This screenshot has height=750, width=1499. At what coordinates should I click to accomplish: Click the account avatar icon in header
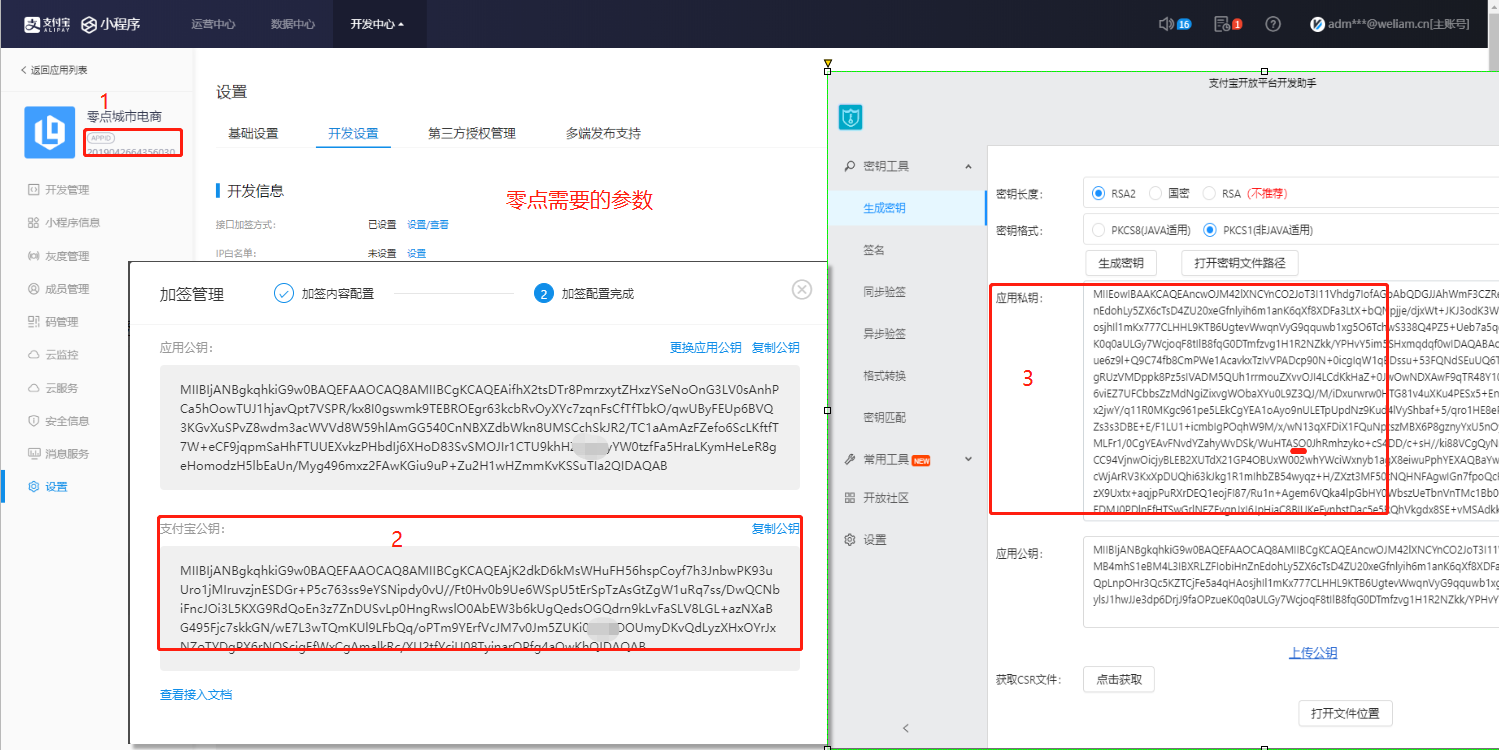pyautogui.click(x=1318, y=23)
